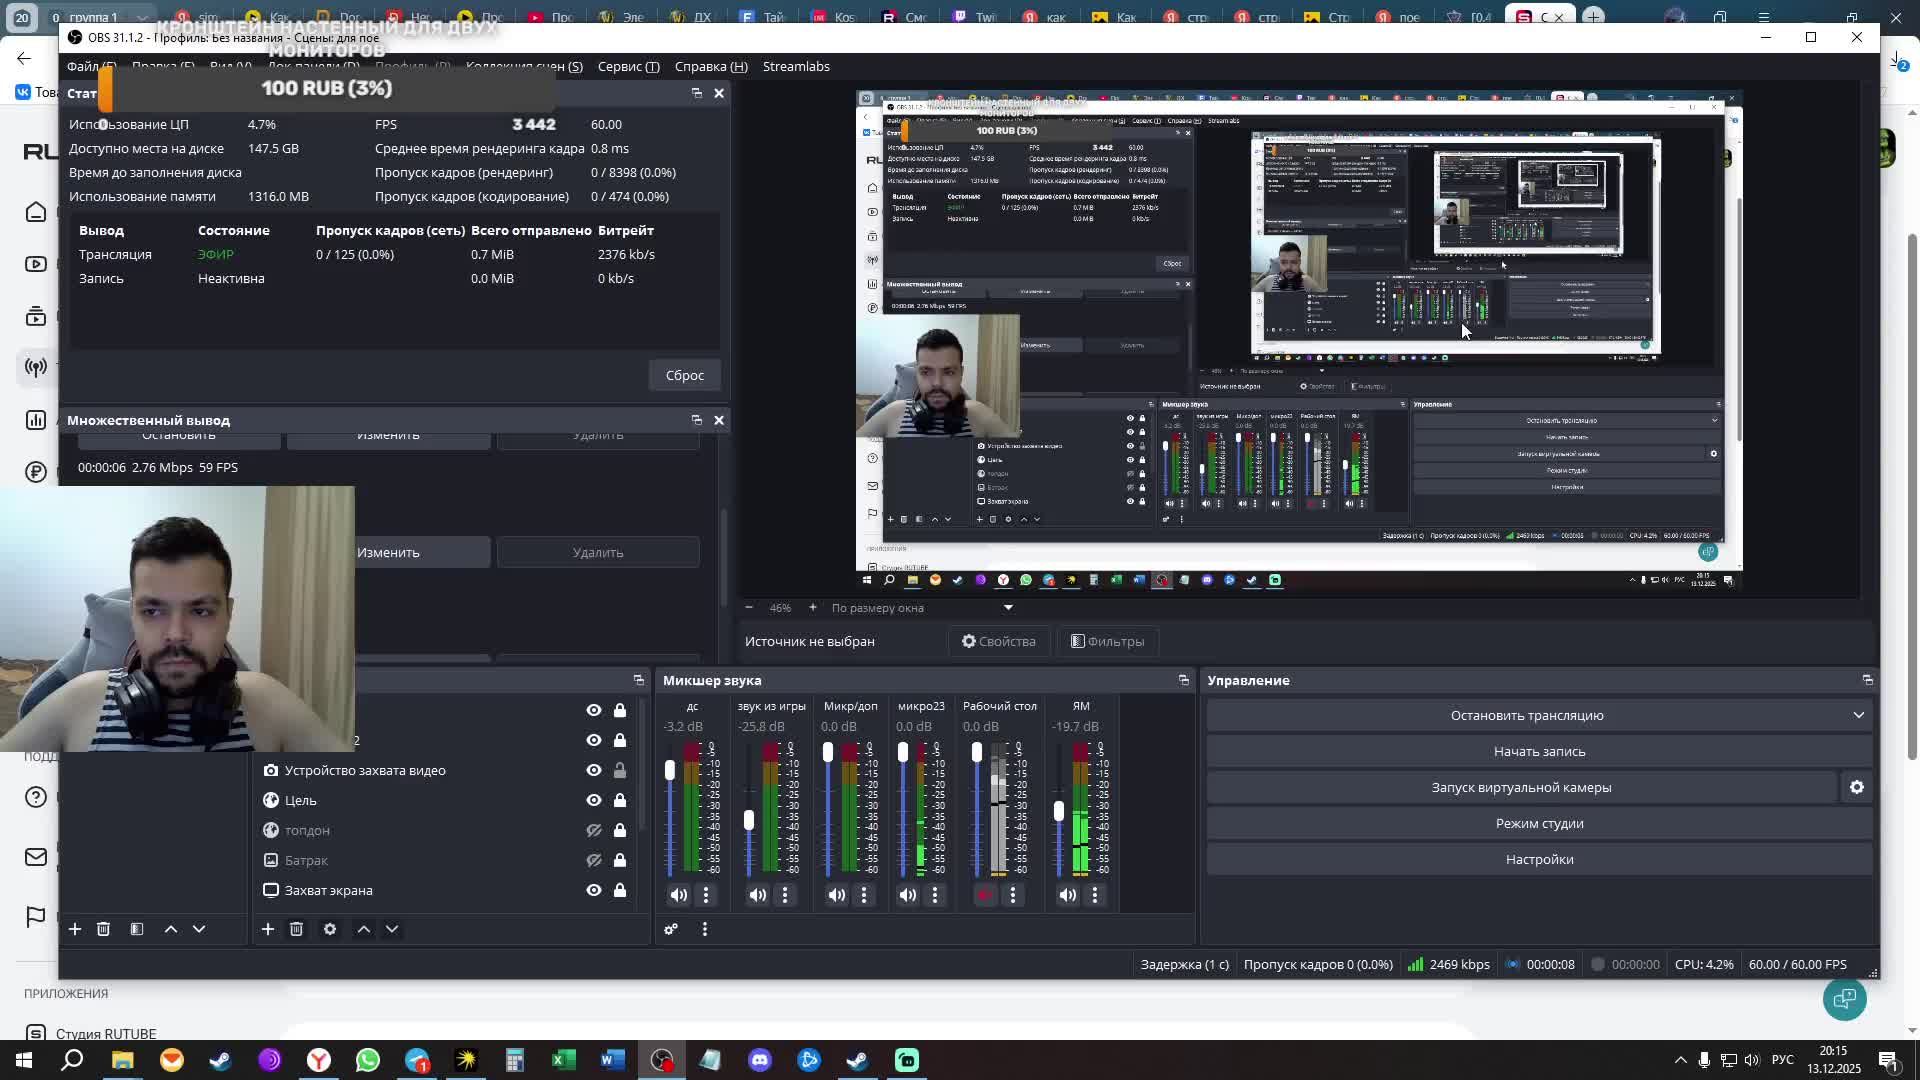Image resolution: width=1920 pixels, height=1080 pixels.
Task: Open the Коллекция сцен menu
Action: tap(524, 66)
